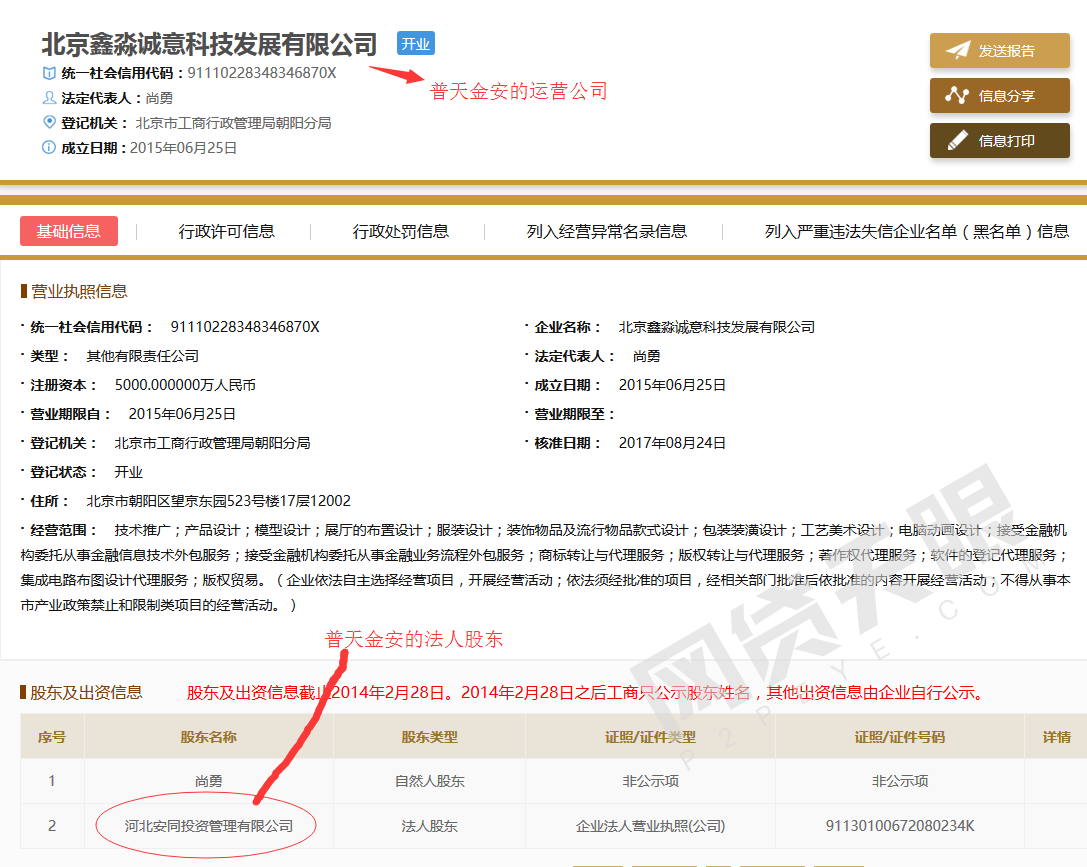Click the 企业法人营业执照(公司) cell
This screenshot has height=867, width=1087.
[650, 826]
